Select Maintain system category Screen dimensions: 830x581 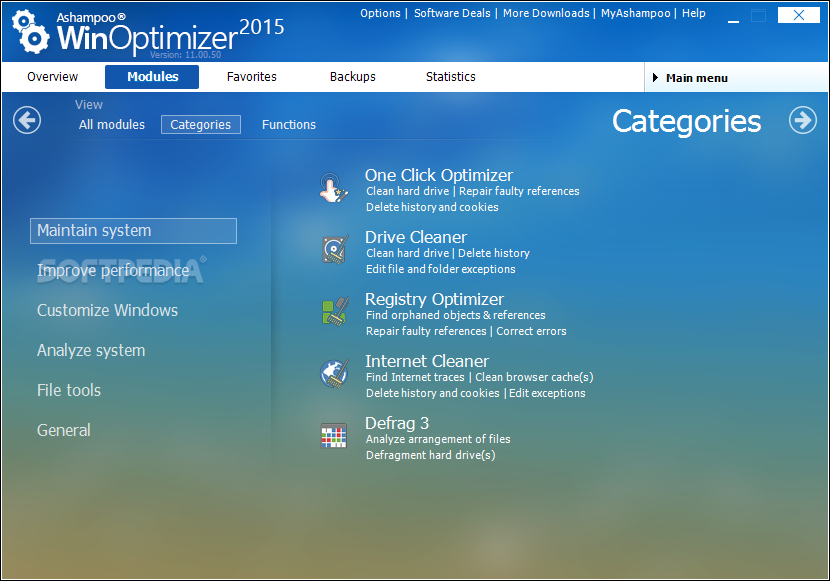coord(133,231)
